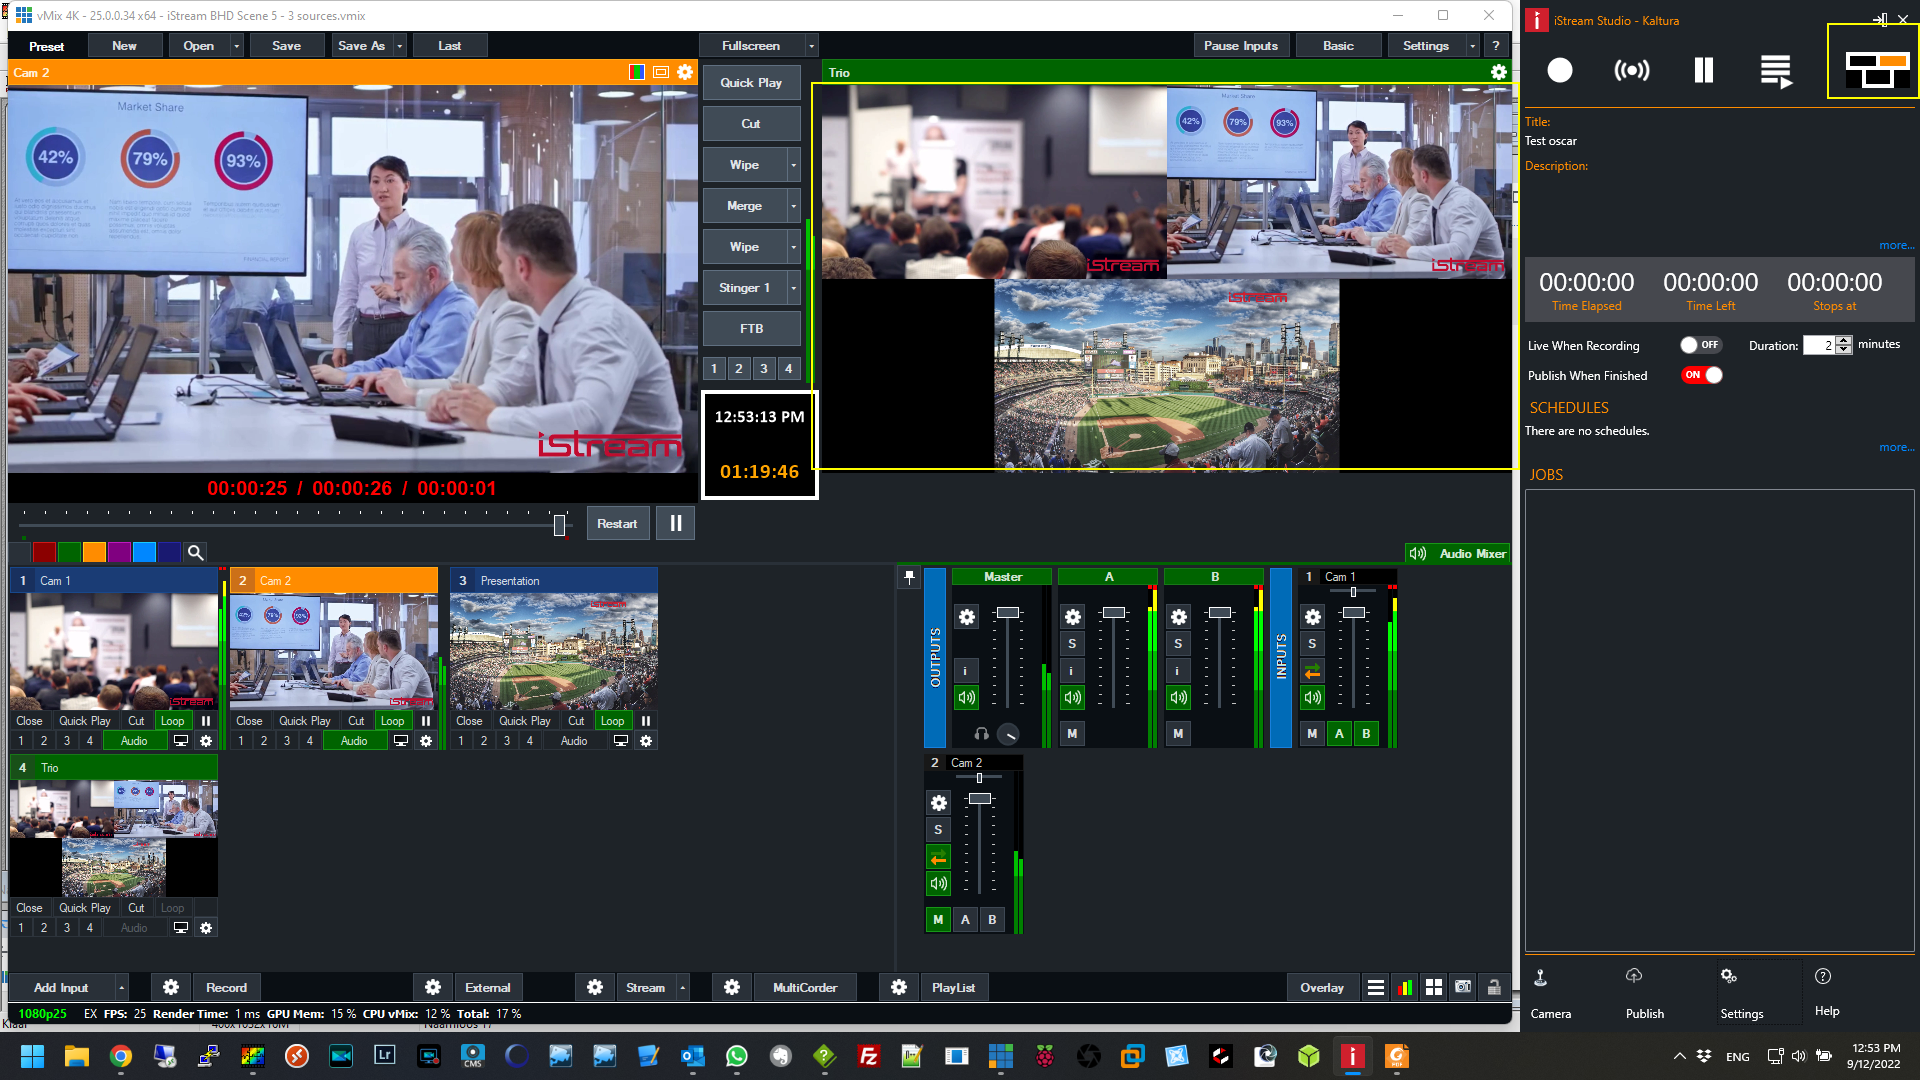Viewport: 1920px width, 1080px height.
Task: Open MultiCorder settings gear icon
Action: (732, 988)
